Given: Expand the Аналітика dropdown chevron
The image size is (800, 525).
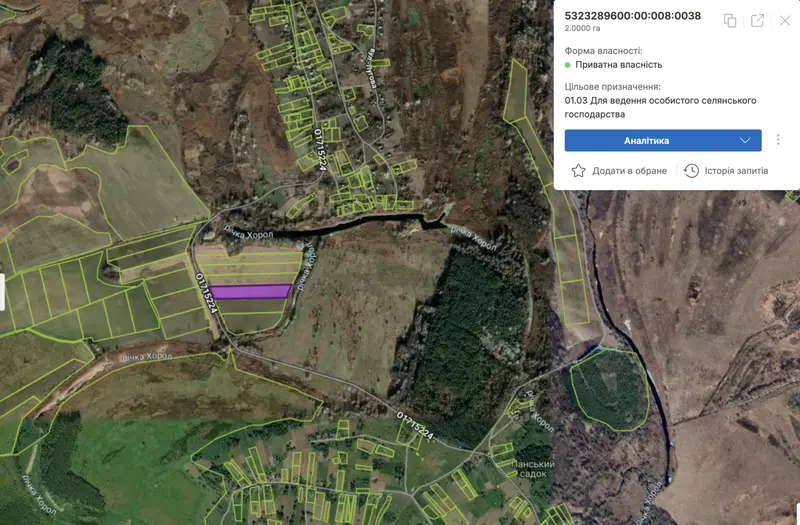Looking at the screenshot, I should (745, 140).
